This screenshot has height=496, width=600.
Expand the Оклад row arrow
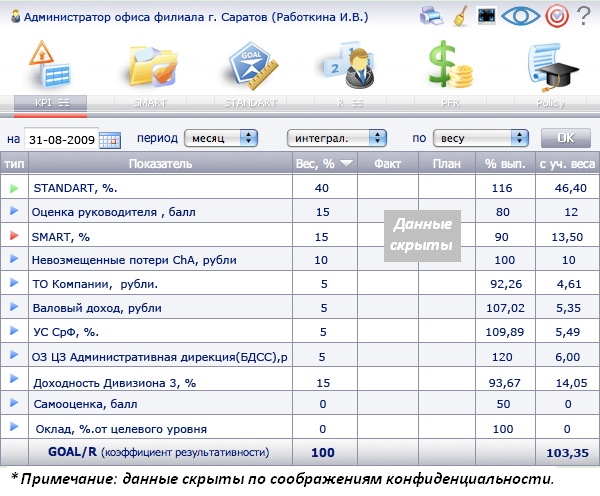(14, 426)
